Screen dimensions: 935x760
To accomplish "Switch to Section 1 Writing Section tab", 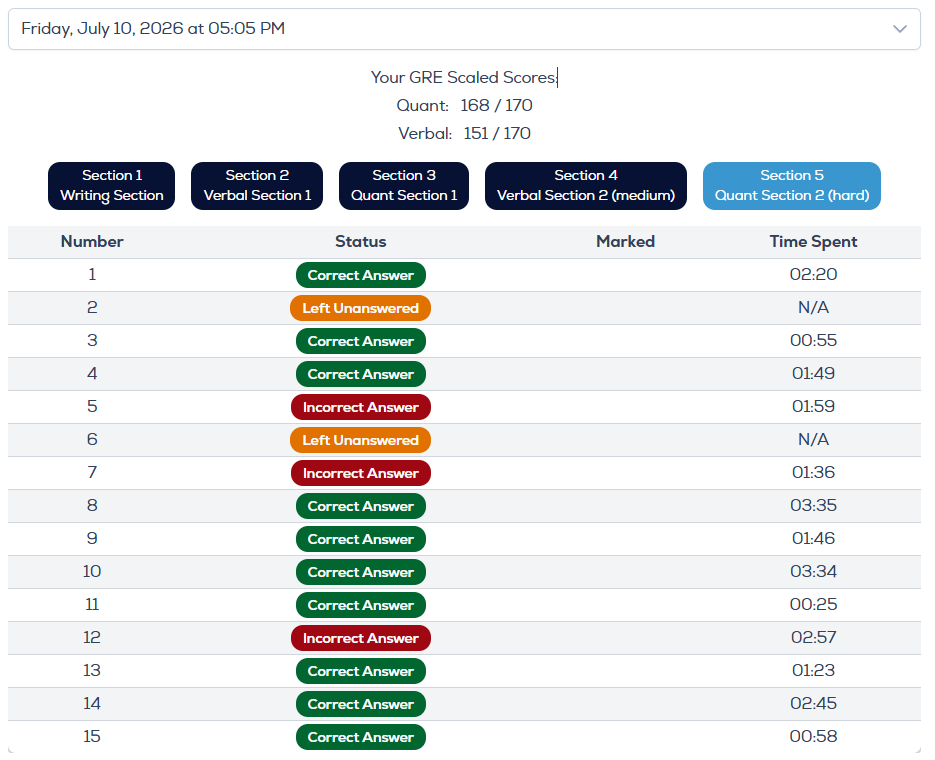I will [x=112, y=185].
